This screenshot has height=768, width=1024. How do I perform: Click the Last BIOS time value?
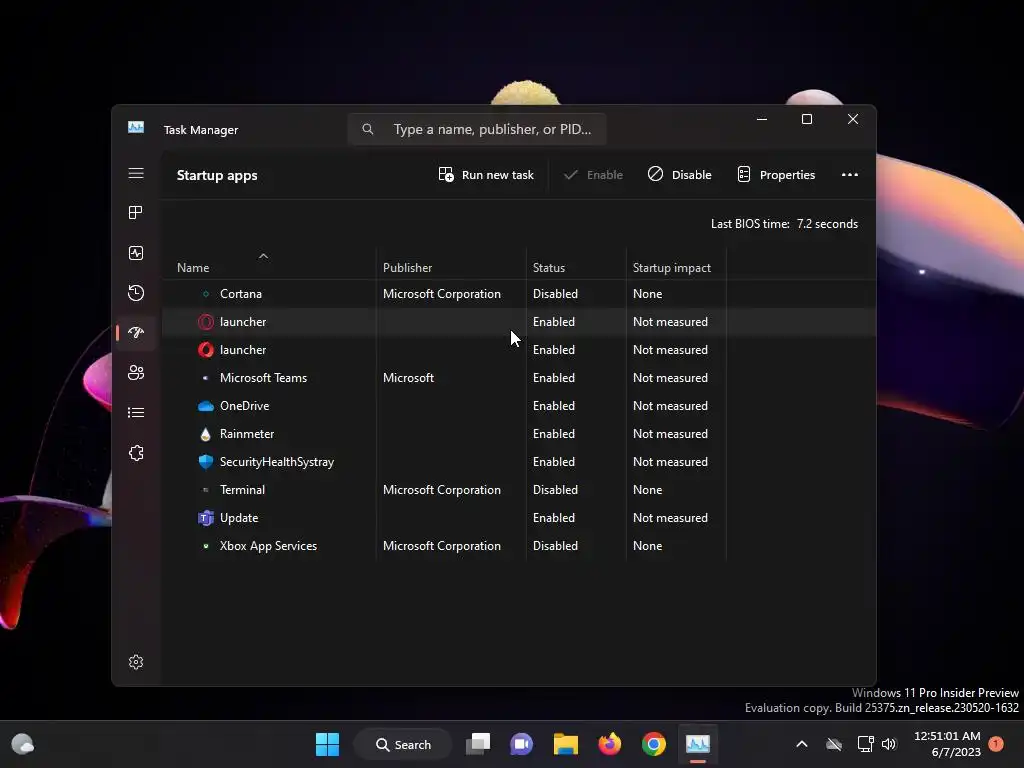(827, 224)
